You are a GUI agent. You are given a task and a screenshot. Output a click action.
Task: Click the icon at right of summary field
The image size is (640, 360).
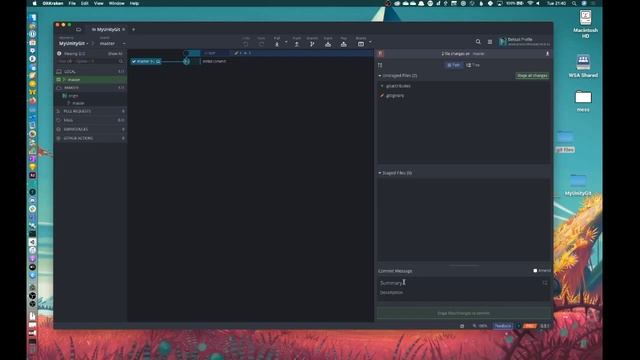(545, 283)
